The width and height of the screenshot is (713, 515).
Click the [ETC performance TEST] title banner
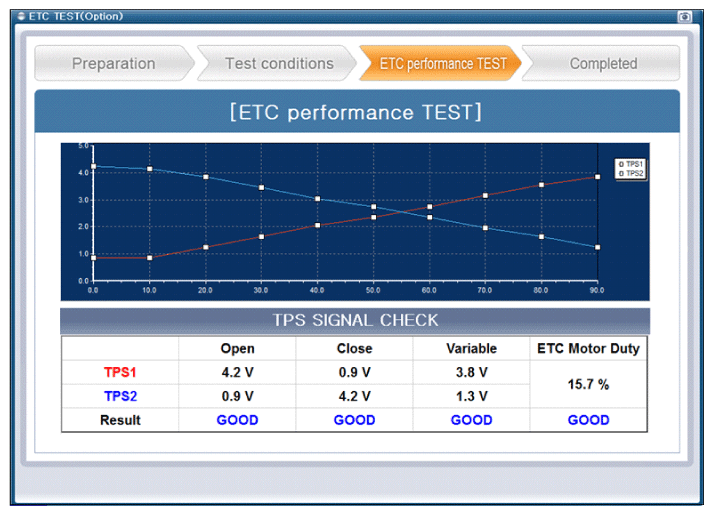(355, 112)
